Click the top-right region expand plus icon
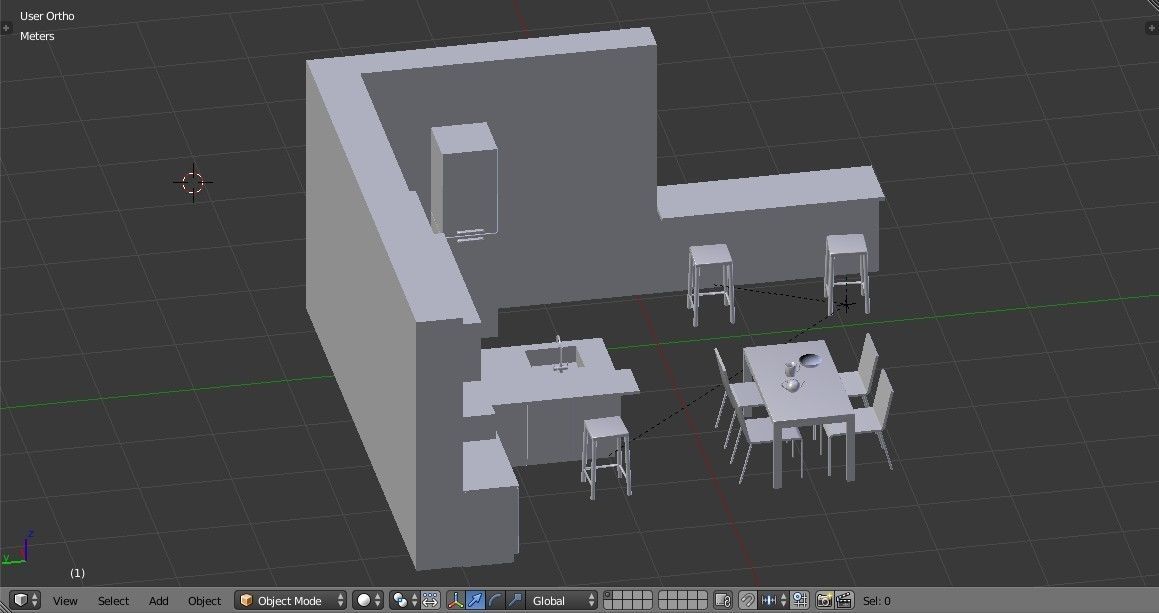1159x613 pixels. click(x=1152, y=28)
